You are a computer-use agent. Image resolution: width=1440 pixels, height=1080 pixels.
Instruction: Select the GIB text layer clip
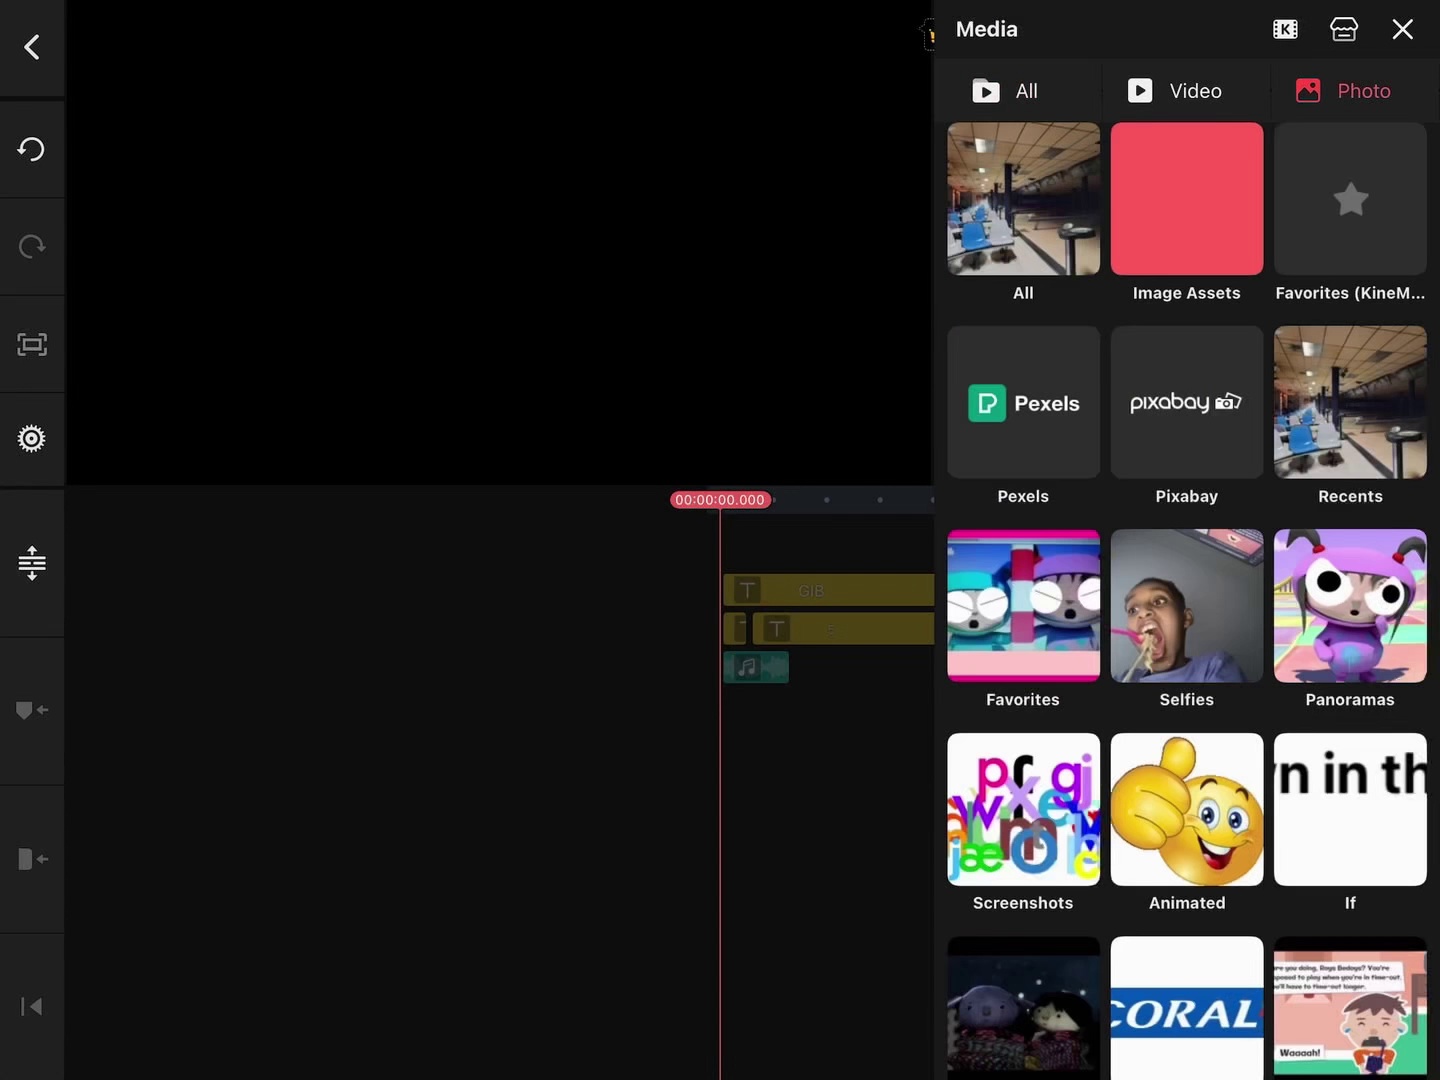coord(828,590)
